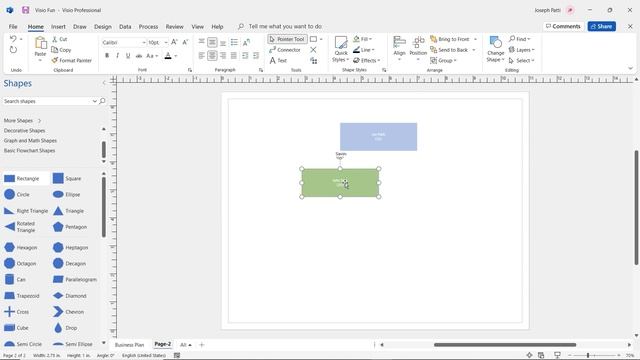Select the Pentagon shape in stencil

(70, 227)
